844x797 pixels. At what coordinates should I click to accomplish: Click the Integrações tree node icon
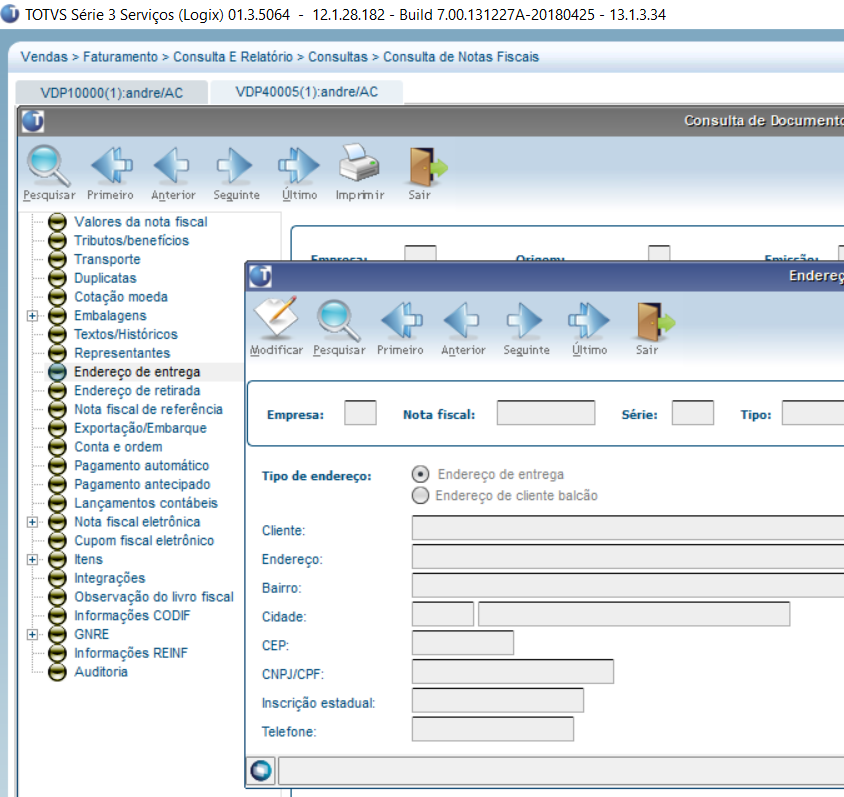(x=57, y=578)
